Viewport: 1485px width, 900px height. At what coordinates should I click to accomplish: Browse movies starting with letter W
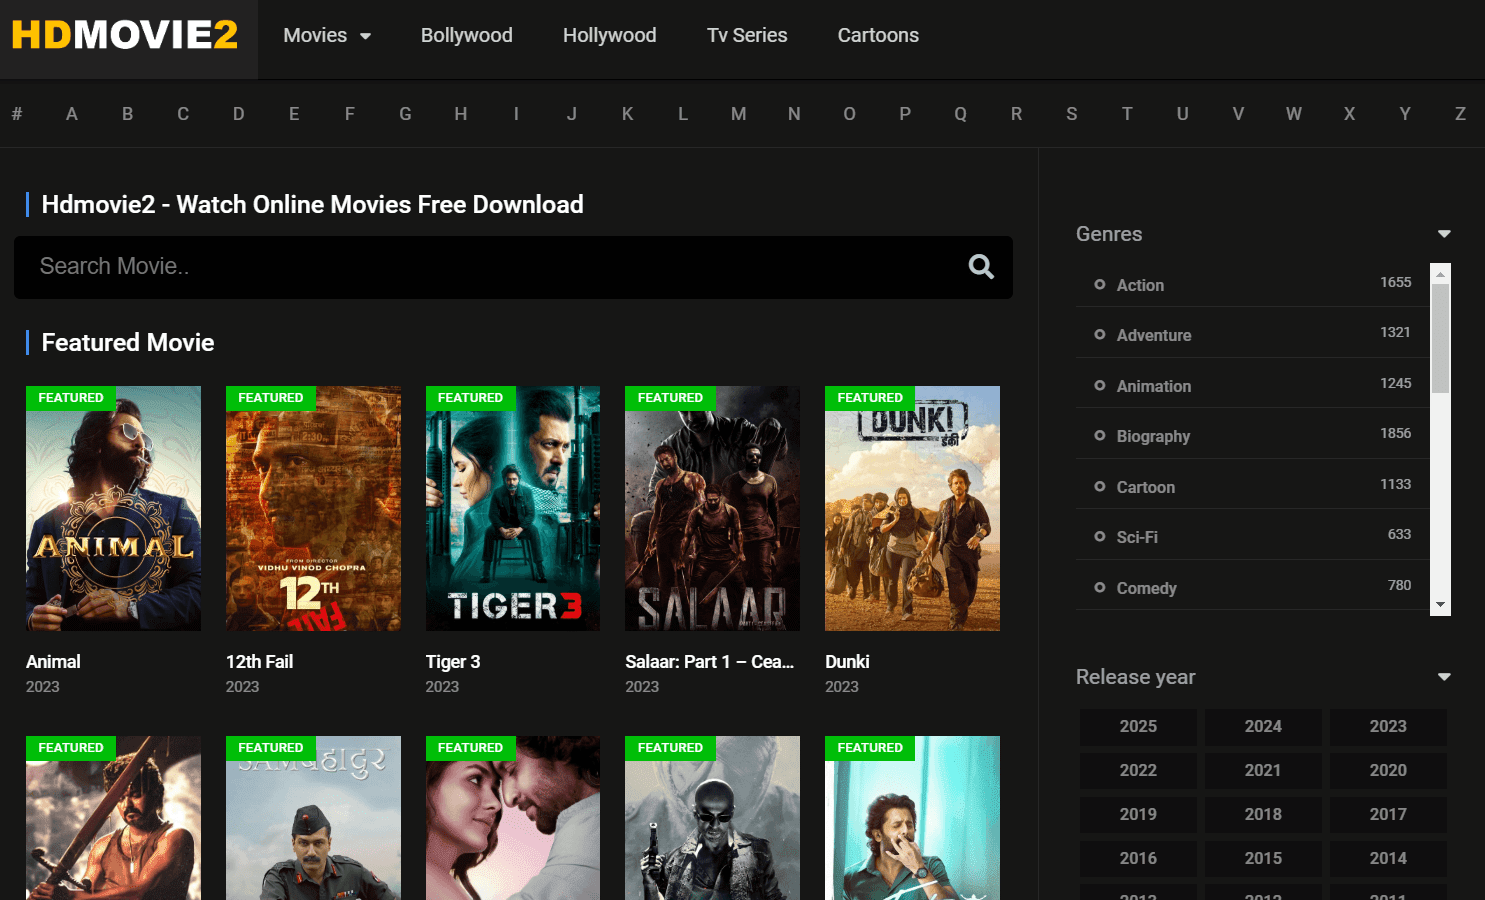tap(1293, 114)
